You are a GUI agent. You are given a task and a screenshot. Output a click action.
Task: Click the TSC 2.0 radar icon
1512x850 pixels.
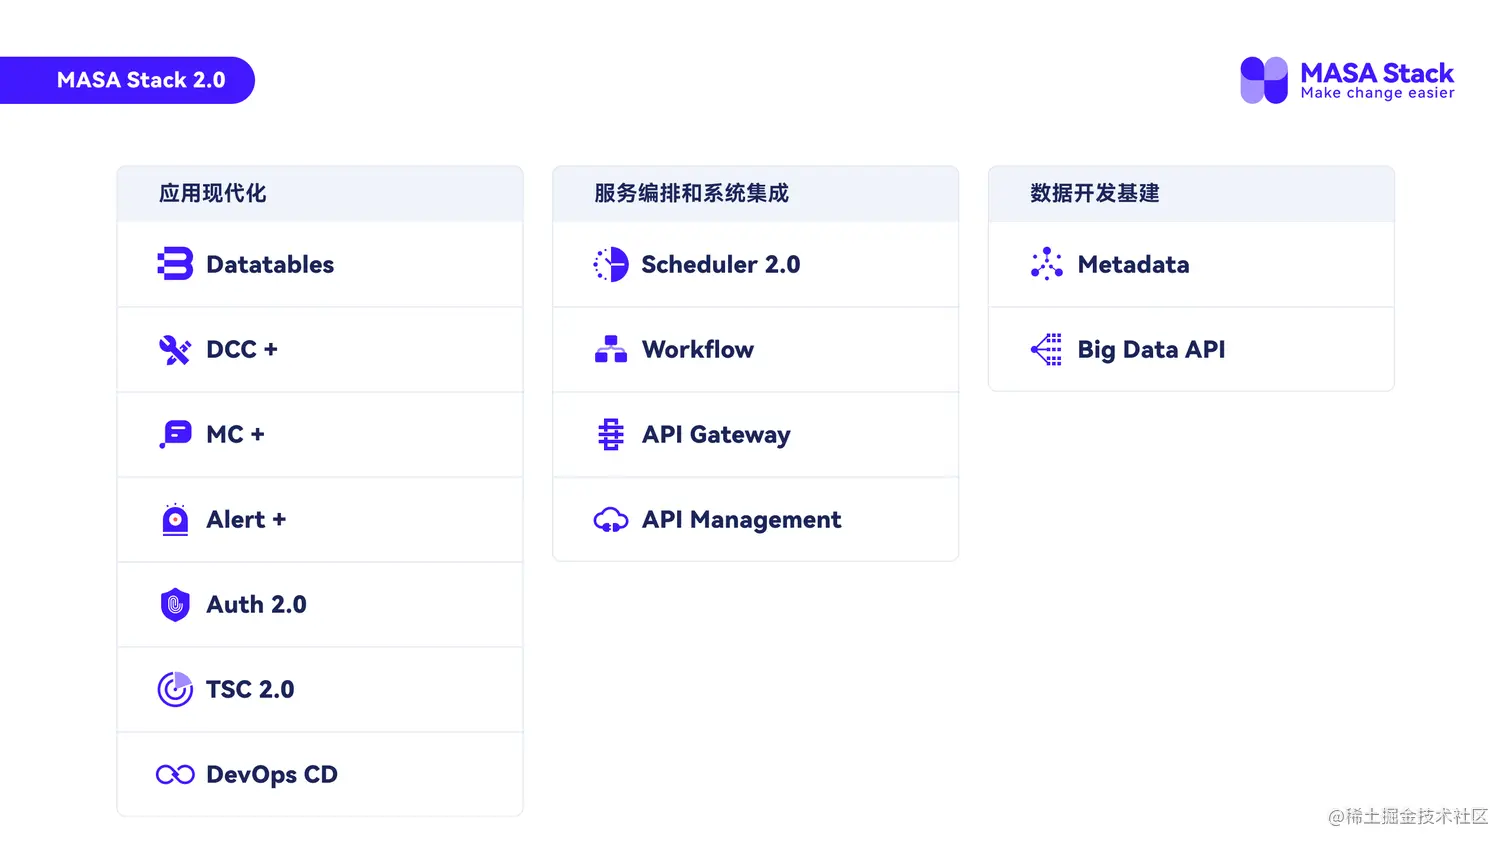pos(175,689)
